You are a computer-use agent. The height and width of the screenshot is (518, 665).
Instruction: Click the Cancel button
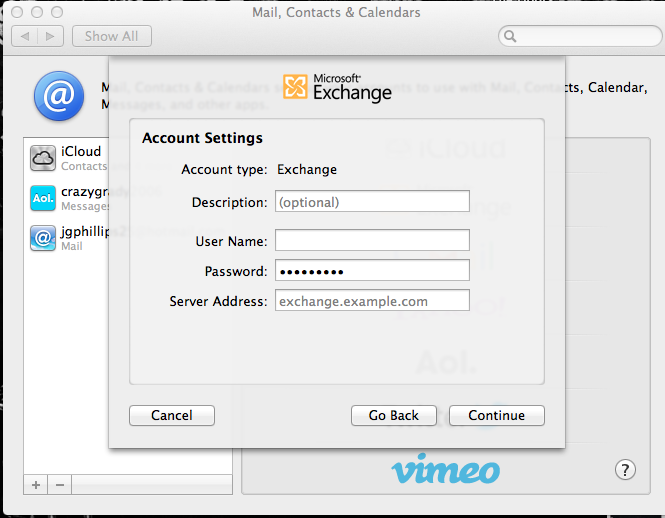tap(172, 415)
